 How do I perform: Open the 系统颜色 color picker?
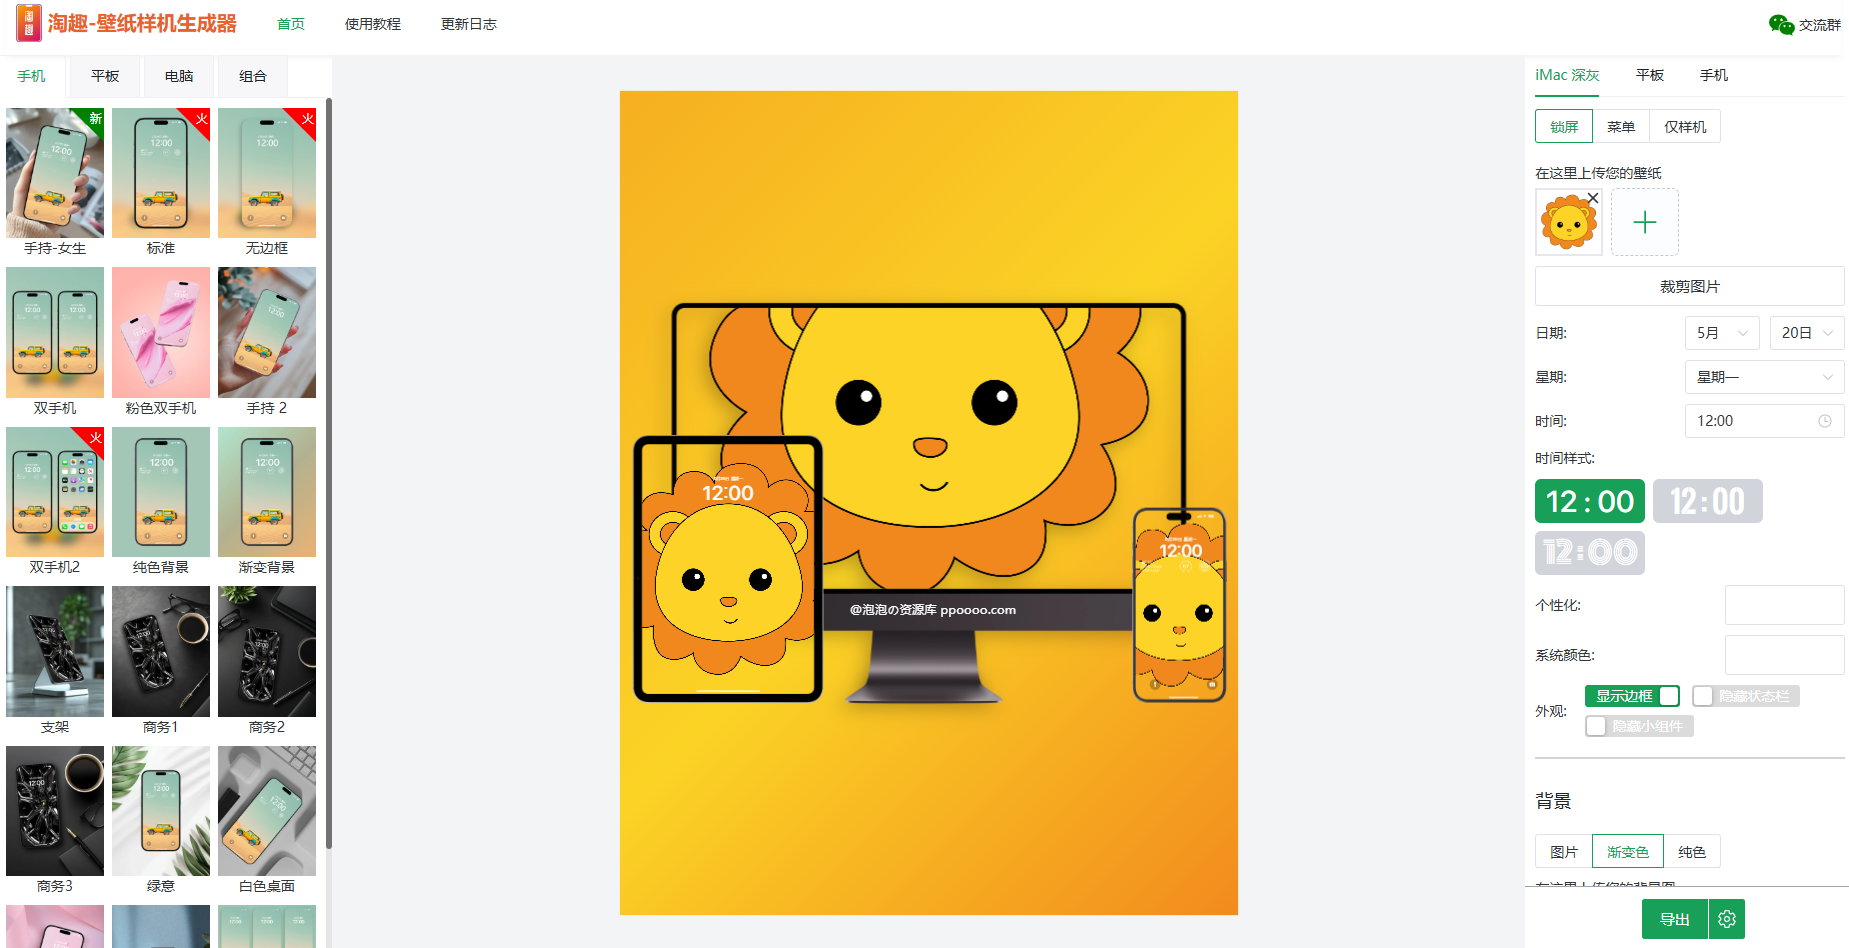1785,655
